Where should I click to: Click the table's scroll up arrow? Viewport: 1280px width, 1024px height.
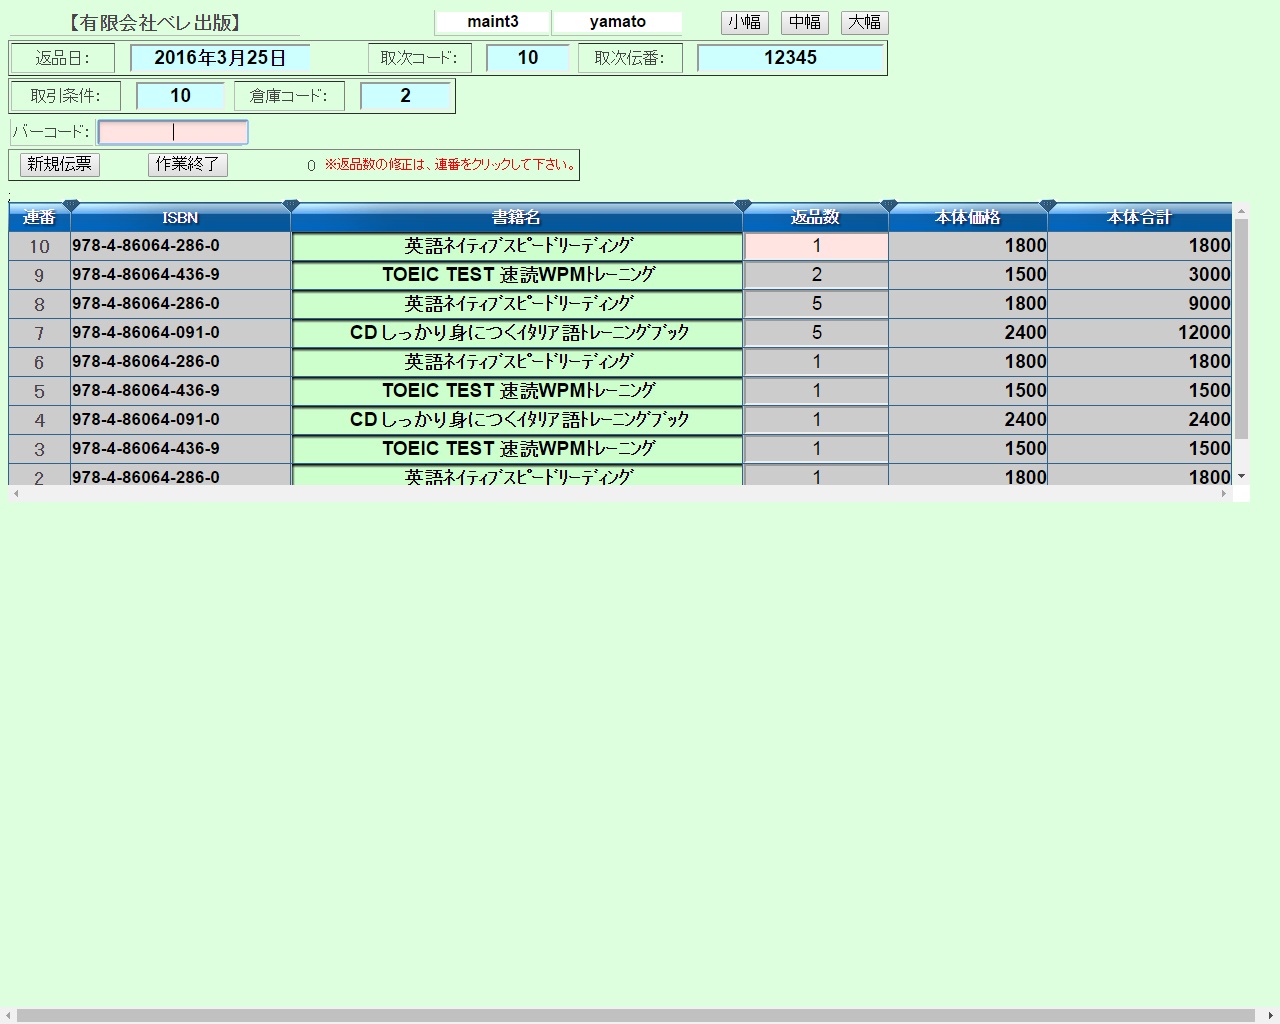tap(1241, 211)
